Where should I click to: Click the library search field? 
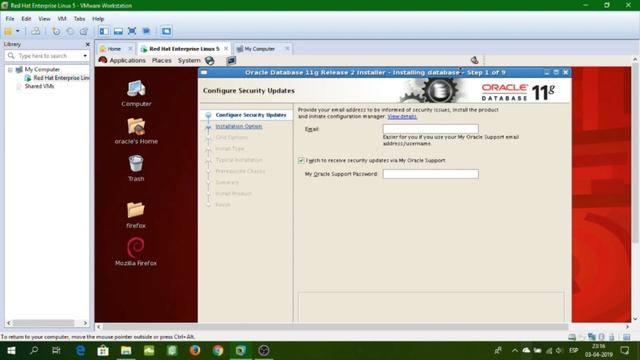48,56
